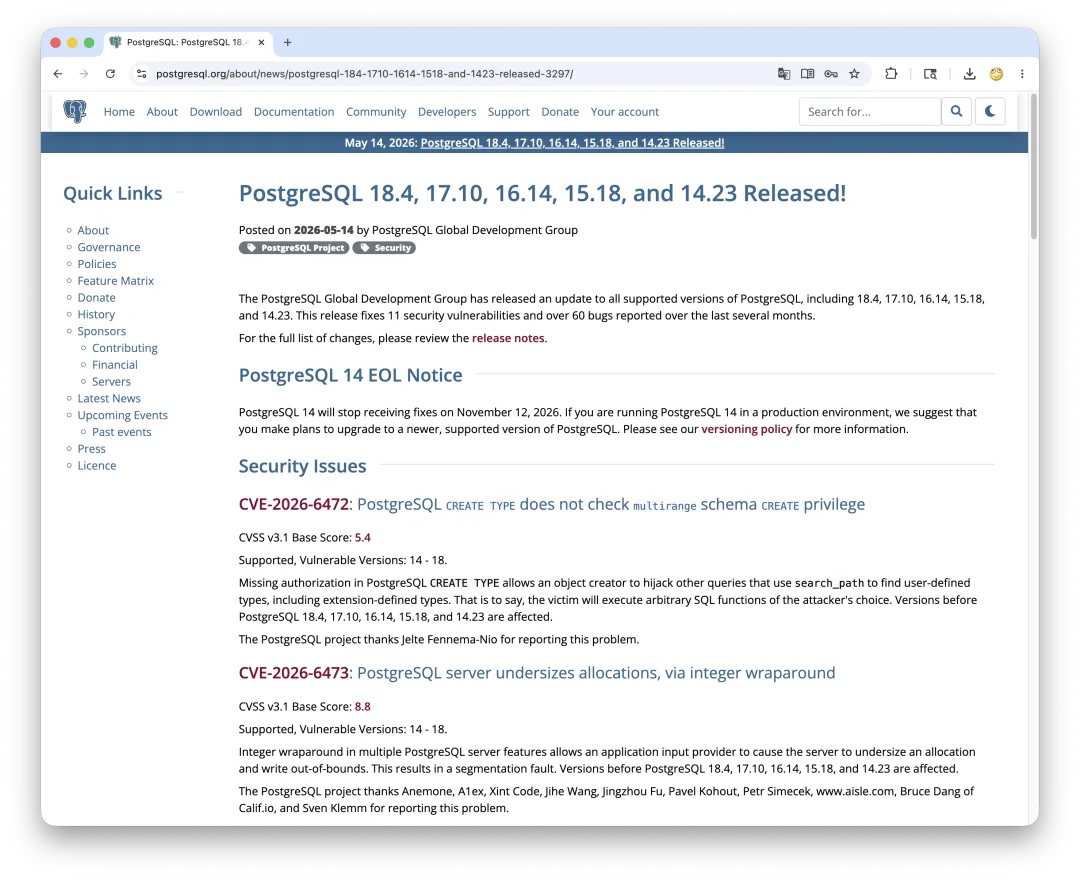Click the Search for... input field
This screenshot has width=1080, height=880.
(869, 111)
